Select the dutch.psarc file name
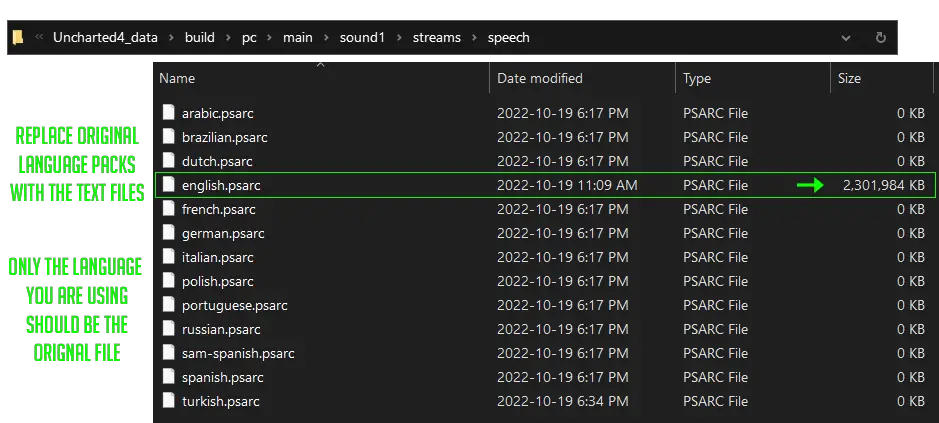 point(217,161)
